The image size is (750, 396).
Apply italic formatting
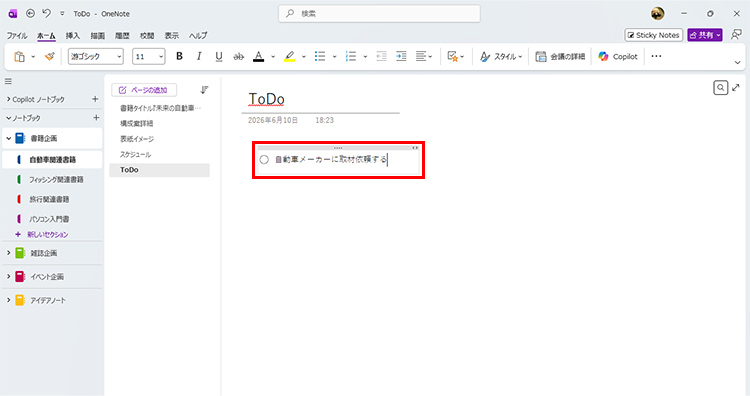(199, 56)
